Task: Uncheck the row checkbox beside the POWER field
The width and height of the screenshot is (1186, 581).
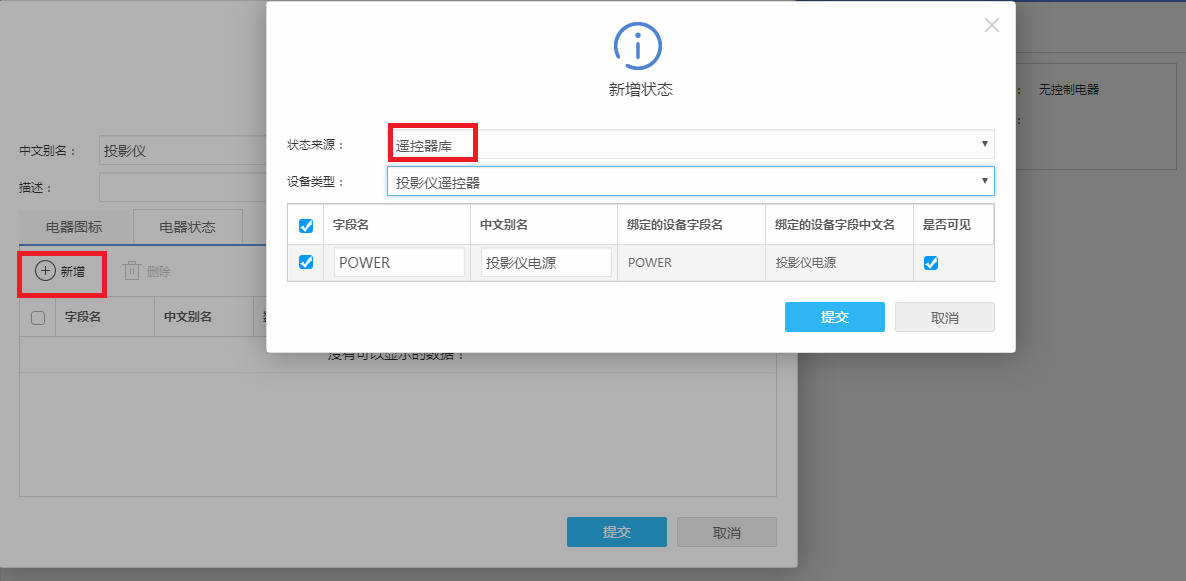Action: [x=306, y=262]
